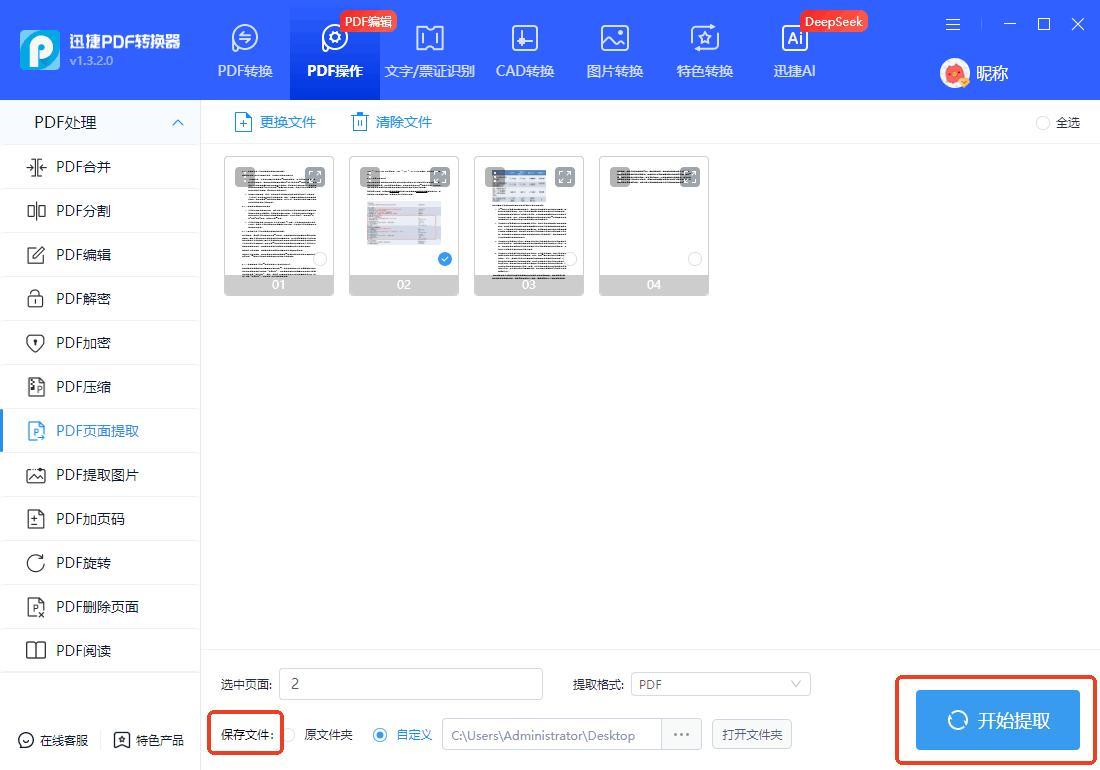Click the 开始提取 button
1100x770 pixels.
[997, 720]
